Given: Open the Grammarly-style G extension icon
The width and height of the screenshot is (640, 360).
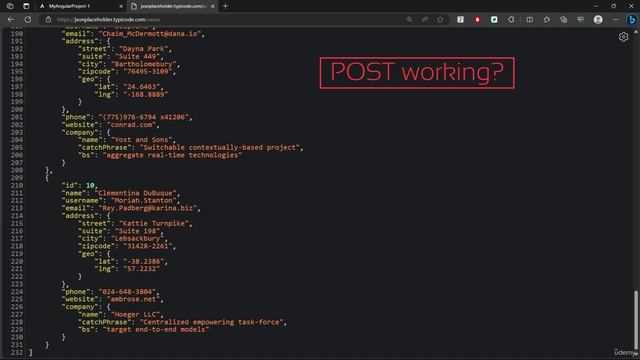Looking at the screenshot, I should tap(511, 20).
